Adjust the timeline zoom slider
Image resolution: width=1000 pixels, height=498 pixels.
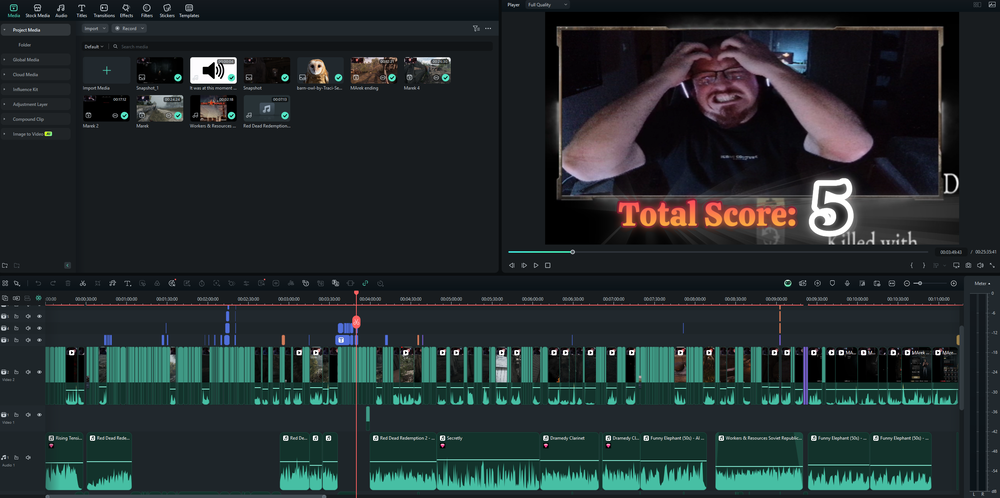pyautogui.click(x=919, y=283)
